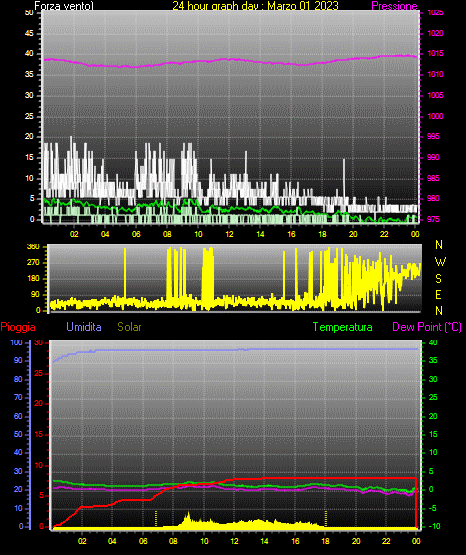Image resolution: width=466 pixels, height=555 pixels.
Task: Click the Forza vento axis title
Action: [64, 6]
